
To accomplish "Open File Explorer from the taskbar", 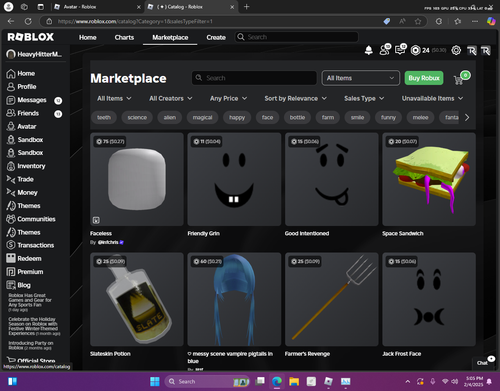I will pyautogui.click(x=294, y=381).
